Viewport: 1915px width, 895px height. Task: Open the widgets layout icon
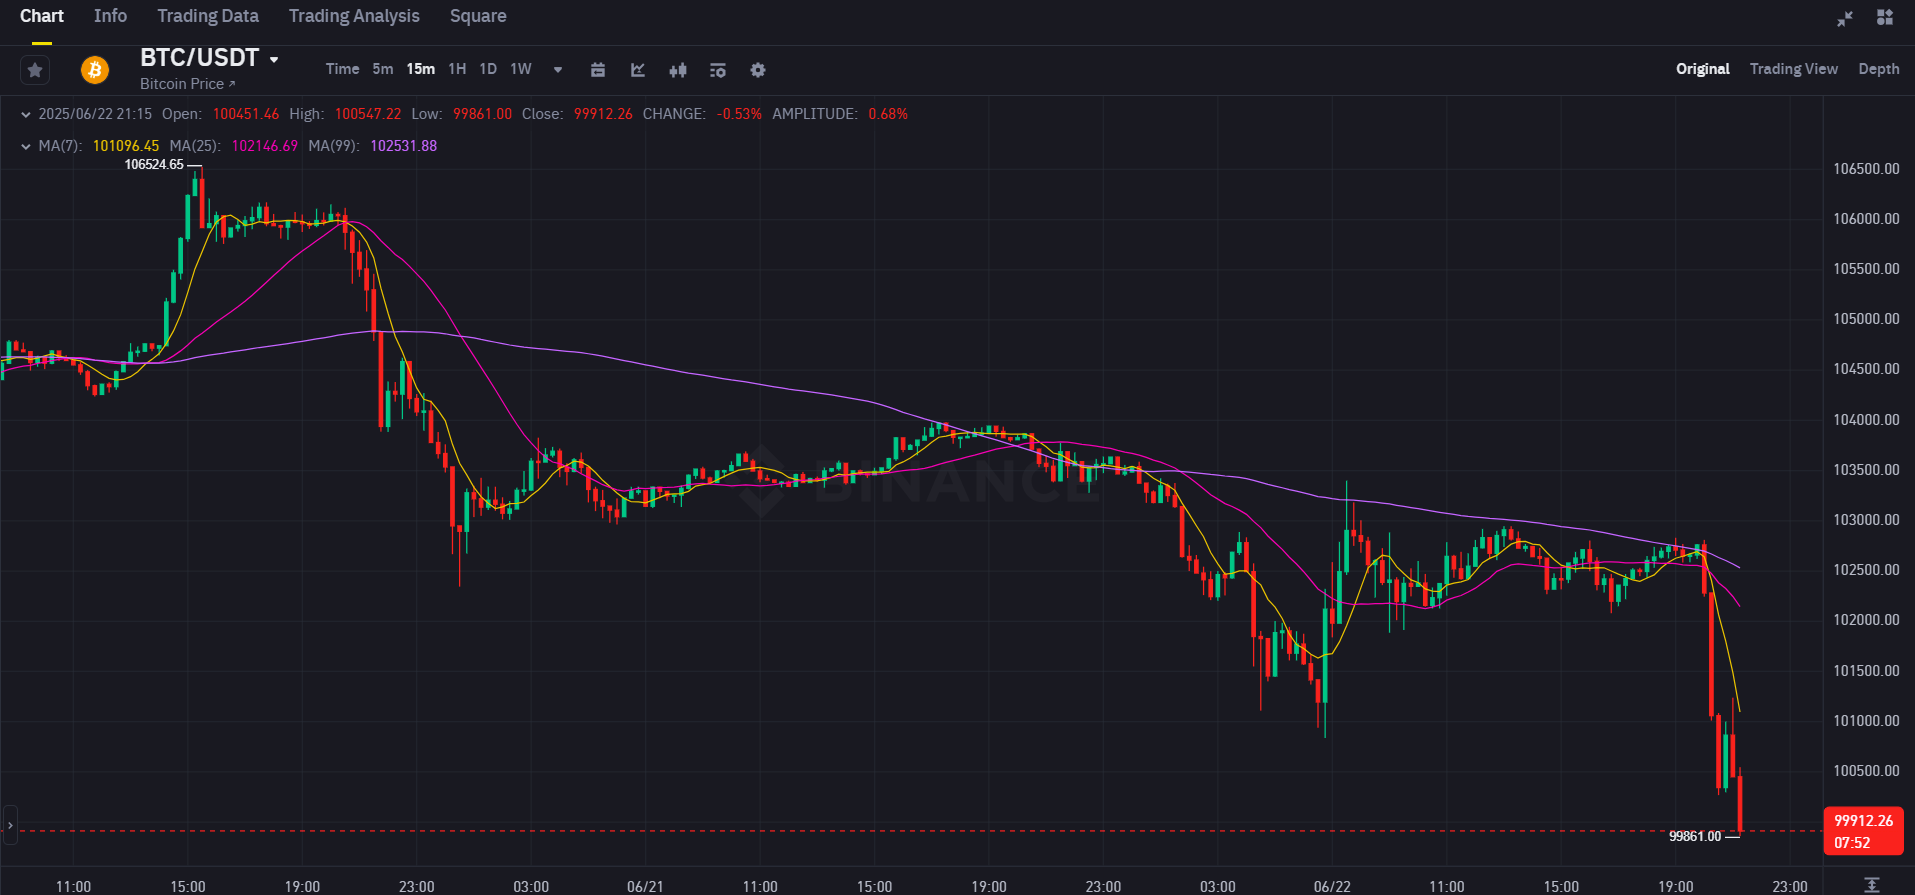click(x=1885, y=17)
